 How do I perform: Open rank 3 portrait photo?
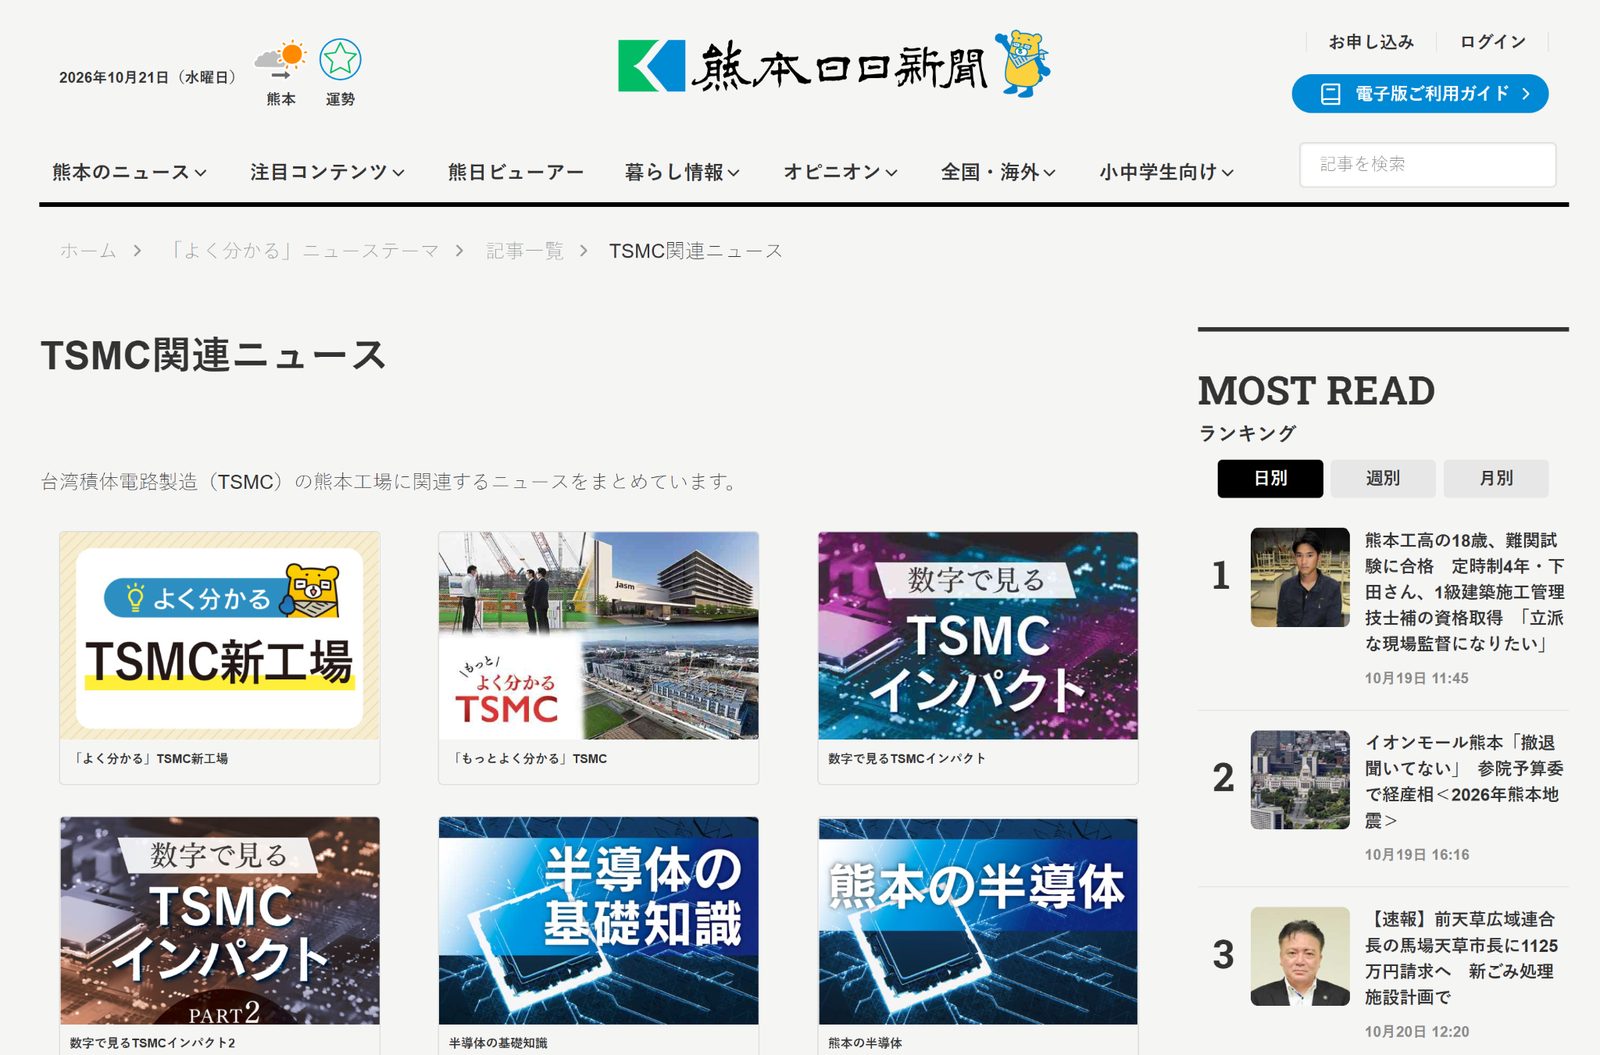click(x=1300, y=956)
